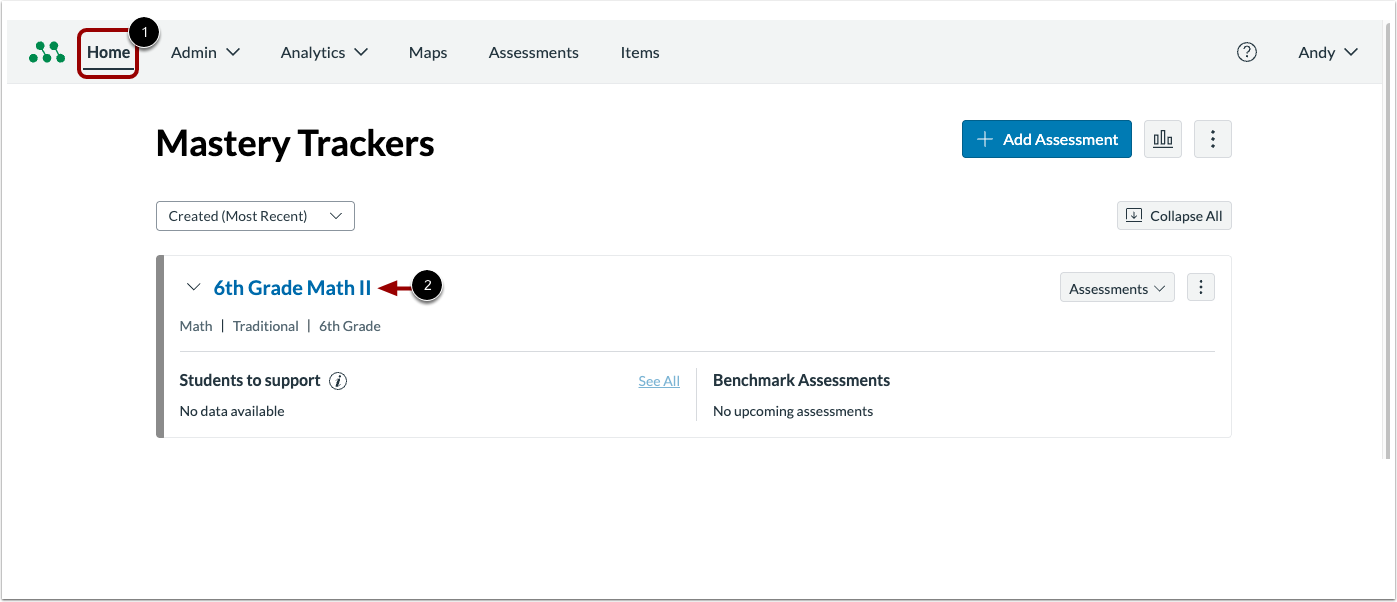Open the reports bar chart icon
Image resolution: width=1397 pixels, height=602 pixels.
click(x=1162, y=139)
